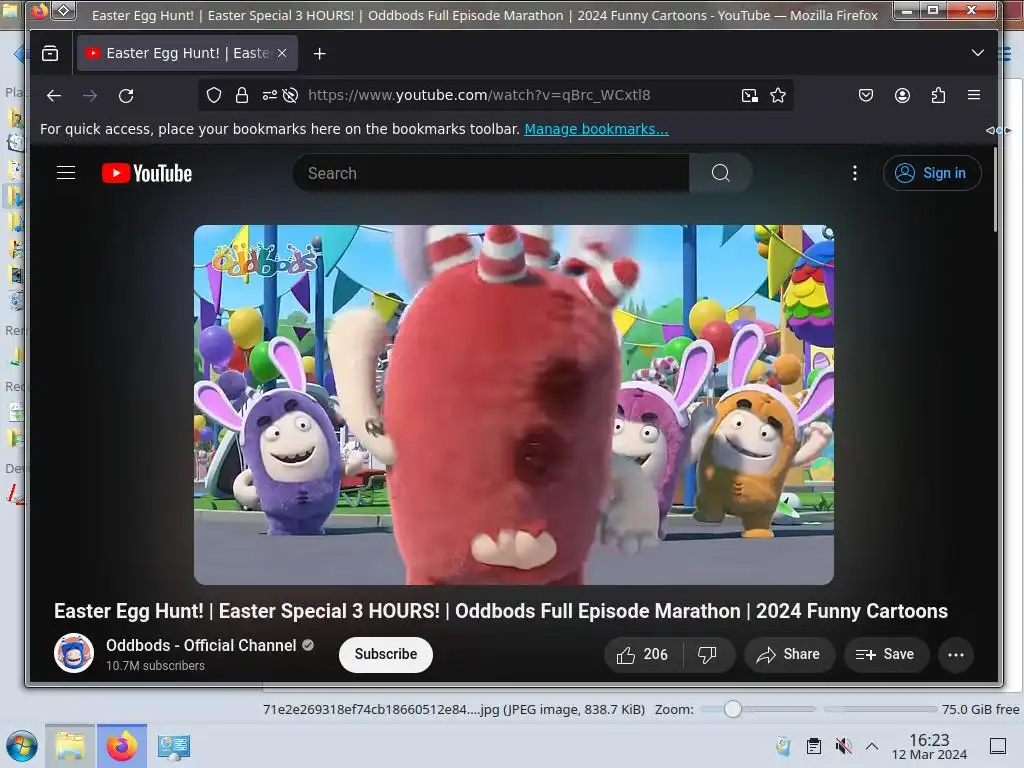The width and height of the screenshot is (1024, 768).
Task: Go to YouTube home via logo
Action: tap(147, 173)
